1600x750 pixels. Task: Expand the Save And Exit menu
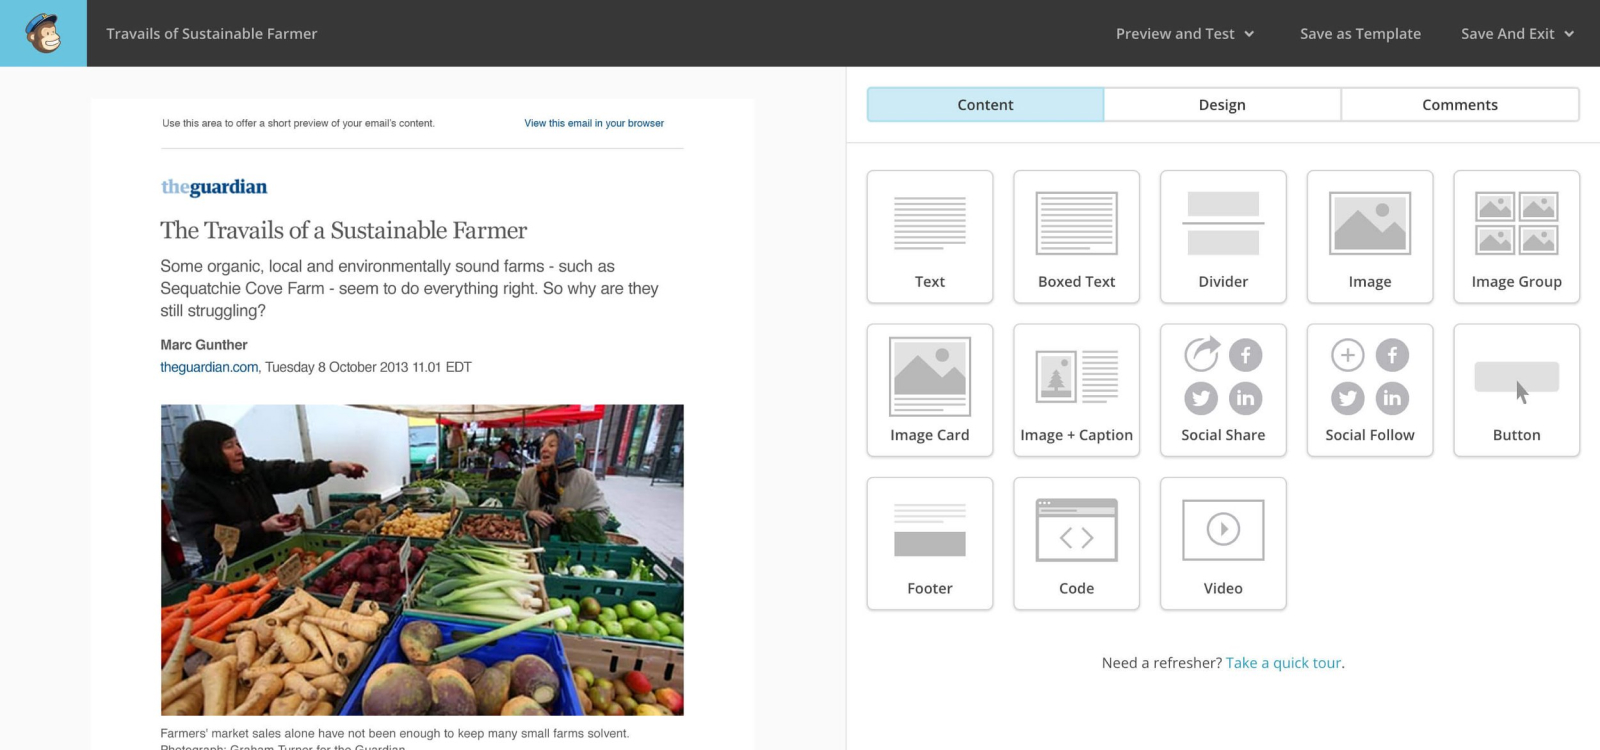(x=1516, y=34)
